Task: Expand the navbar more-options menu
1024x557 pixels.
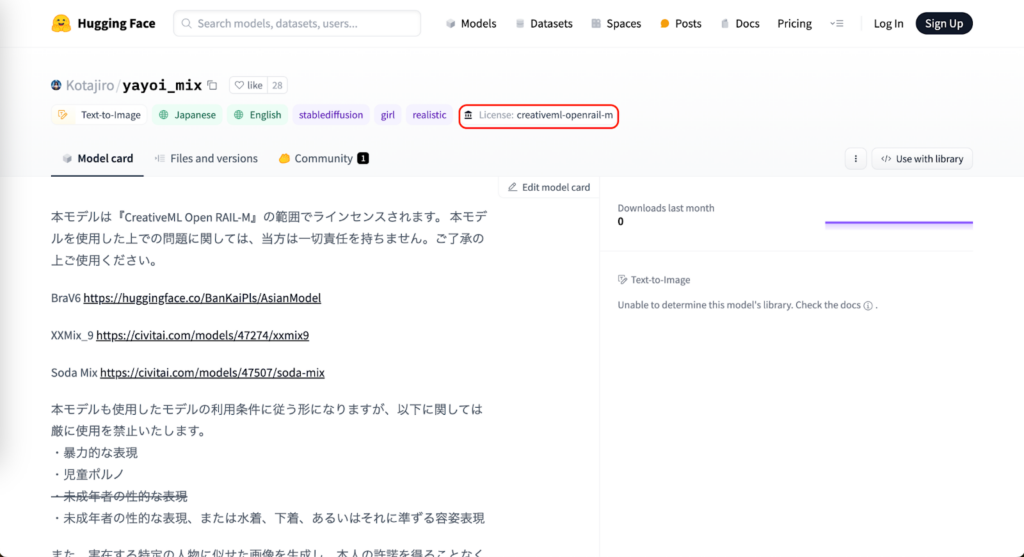Action: pos(837,24)
